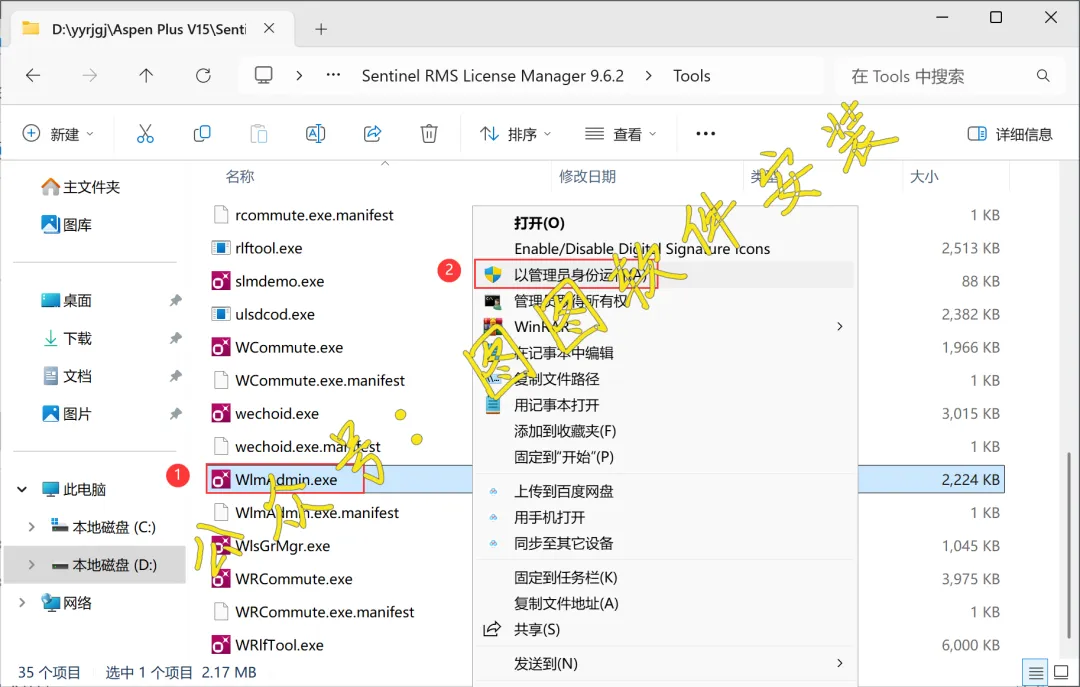The width and height of the screenshot is (1080, 687).
Task: Sort by the Size column header
Action: click(x=924, y=176)
